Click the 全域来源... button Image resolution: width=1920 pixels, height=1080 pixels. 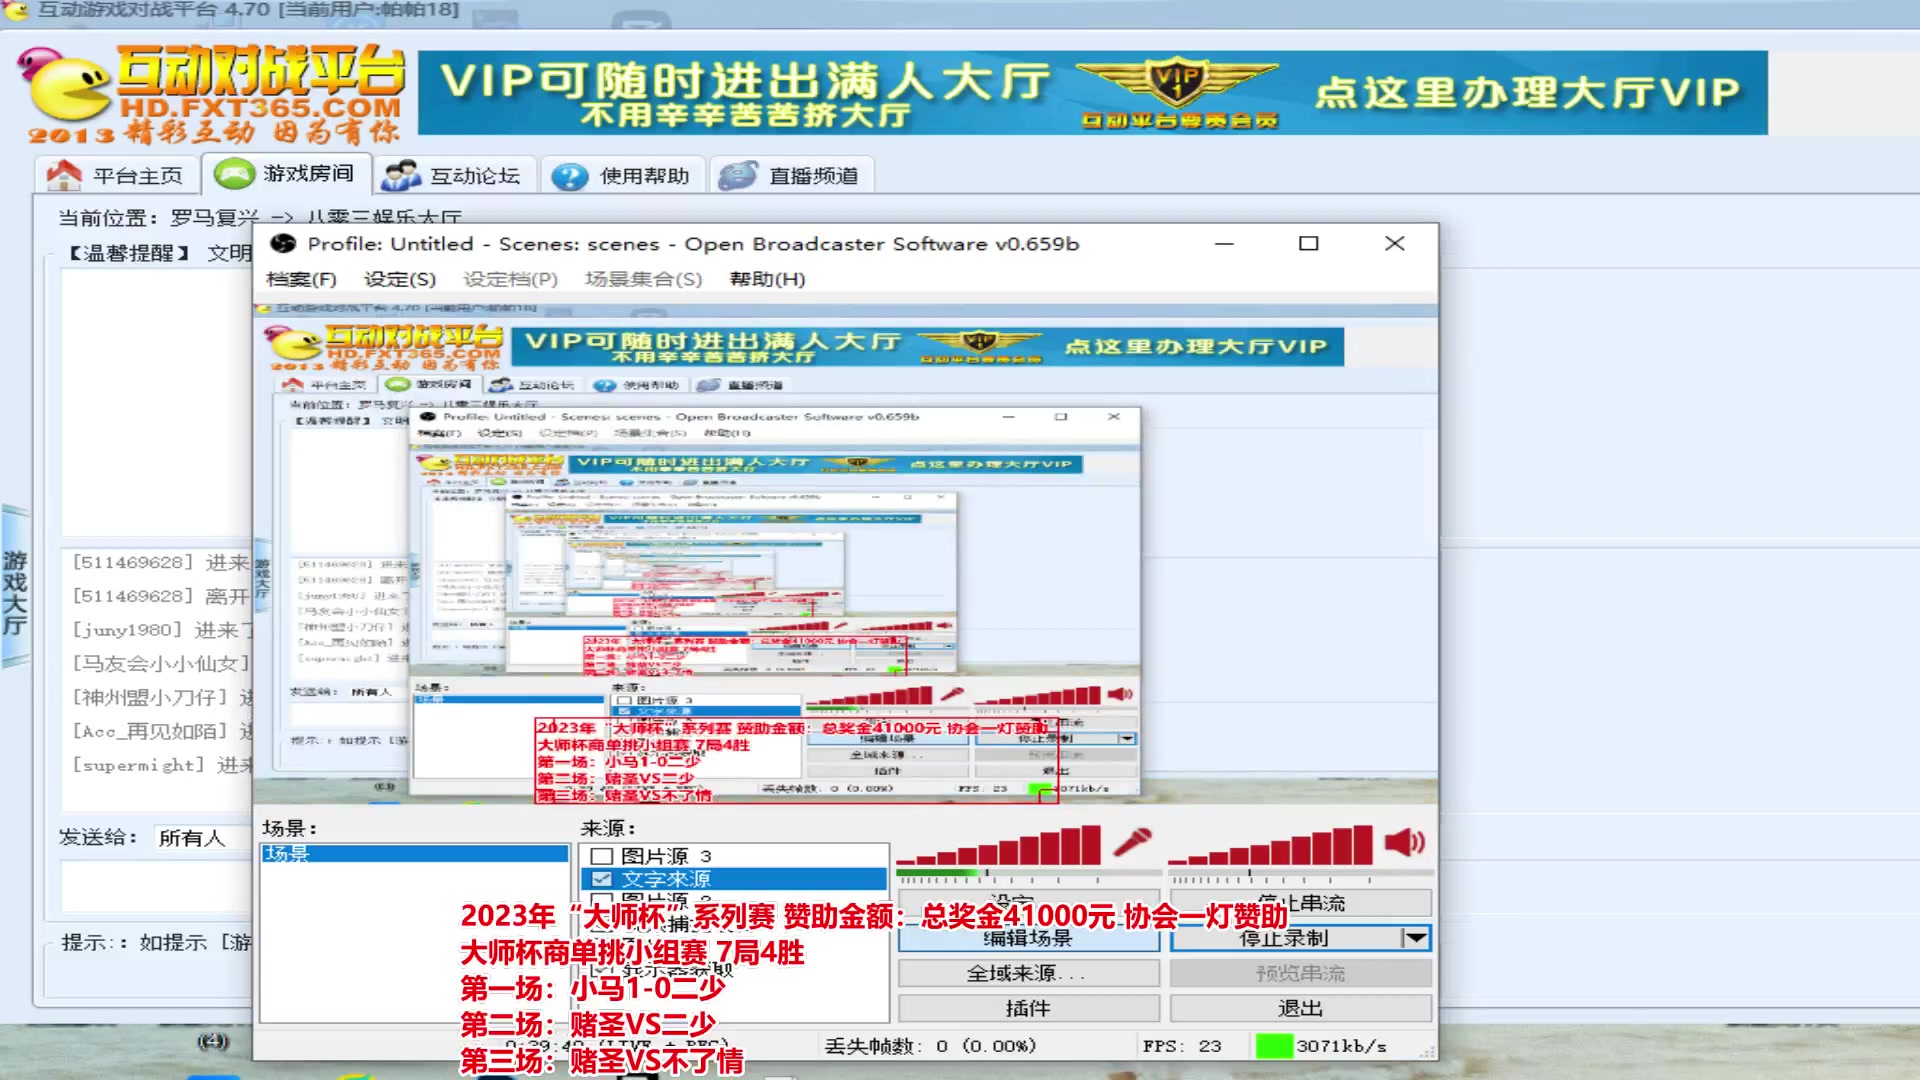(x=1028, y=973)
